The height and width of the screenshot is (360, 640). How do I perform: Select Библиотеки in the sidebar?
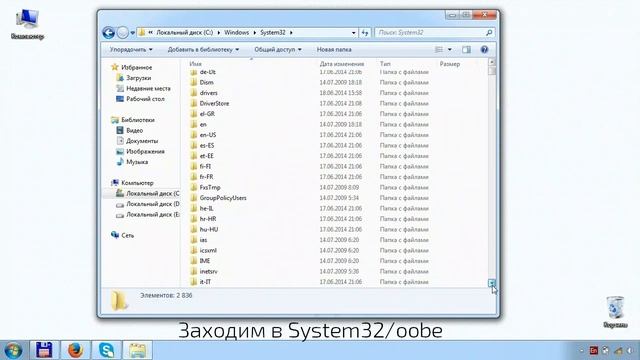(138, 120)
